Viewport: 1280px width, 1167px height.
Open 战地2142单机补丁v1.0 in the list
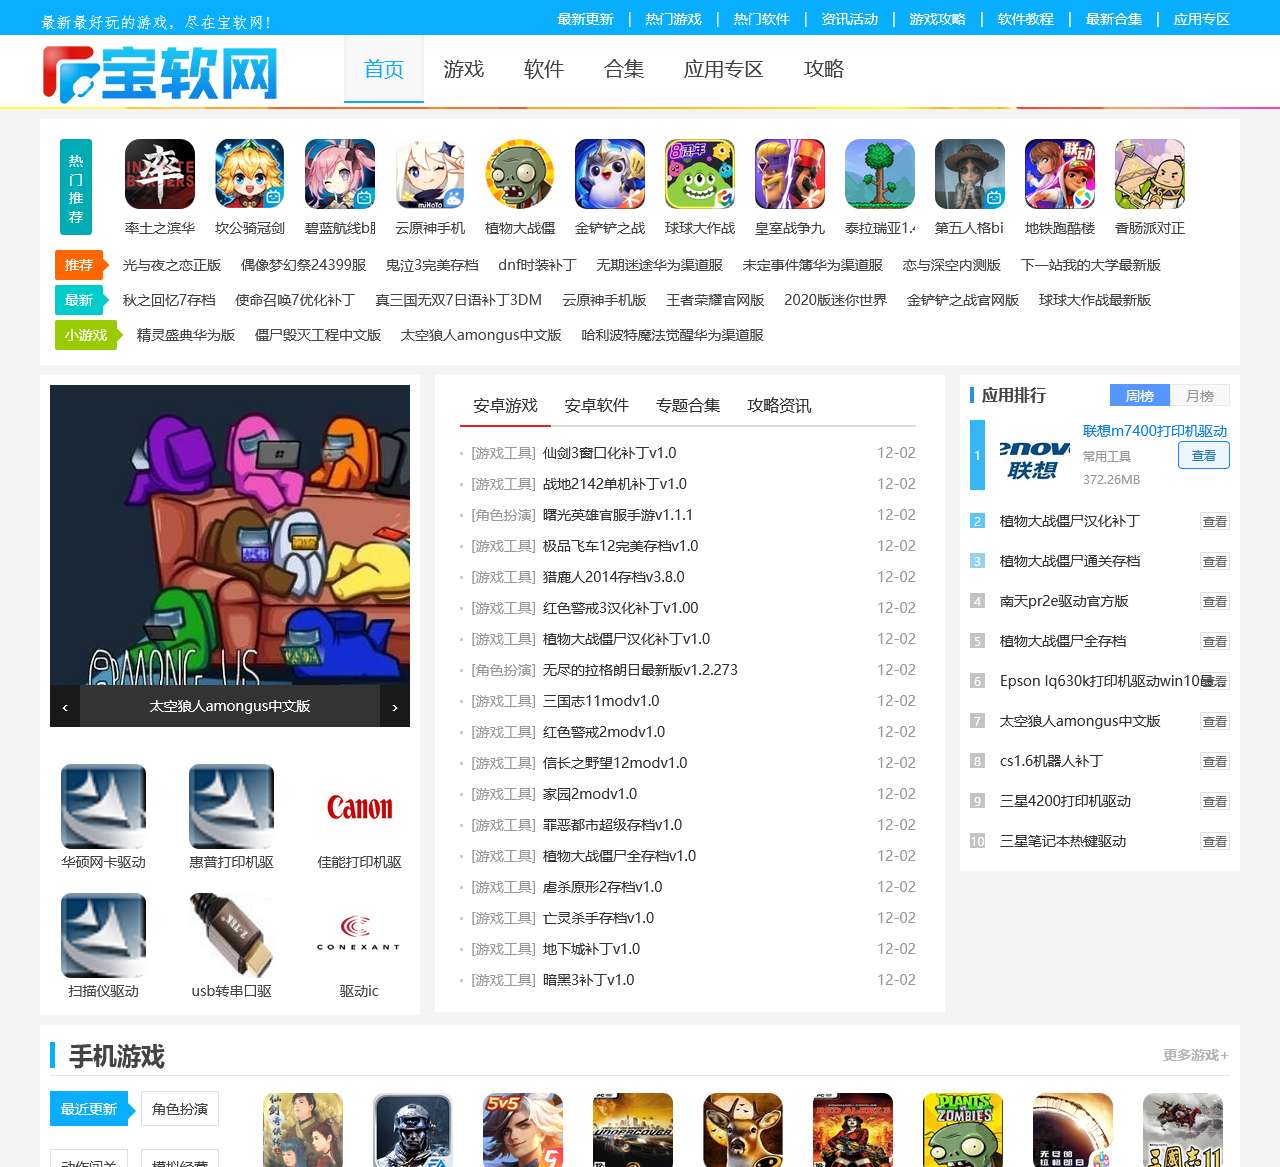click(614, 484)
